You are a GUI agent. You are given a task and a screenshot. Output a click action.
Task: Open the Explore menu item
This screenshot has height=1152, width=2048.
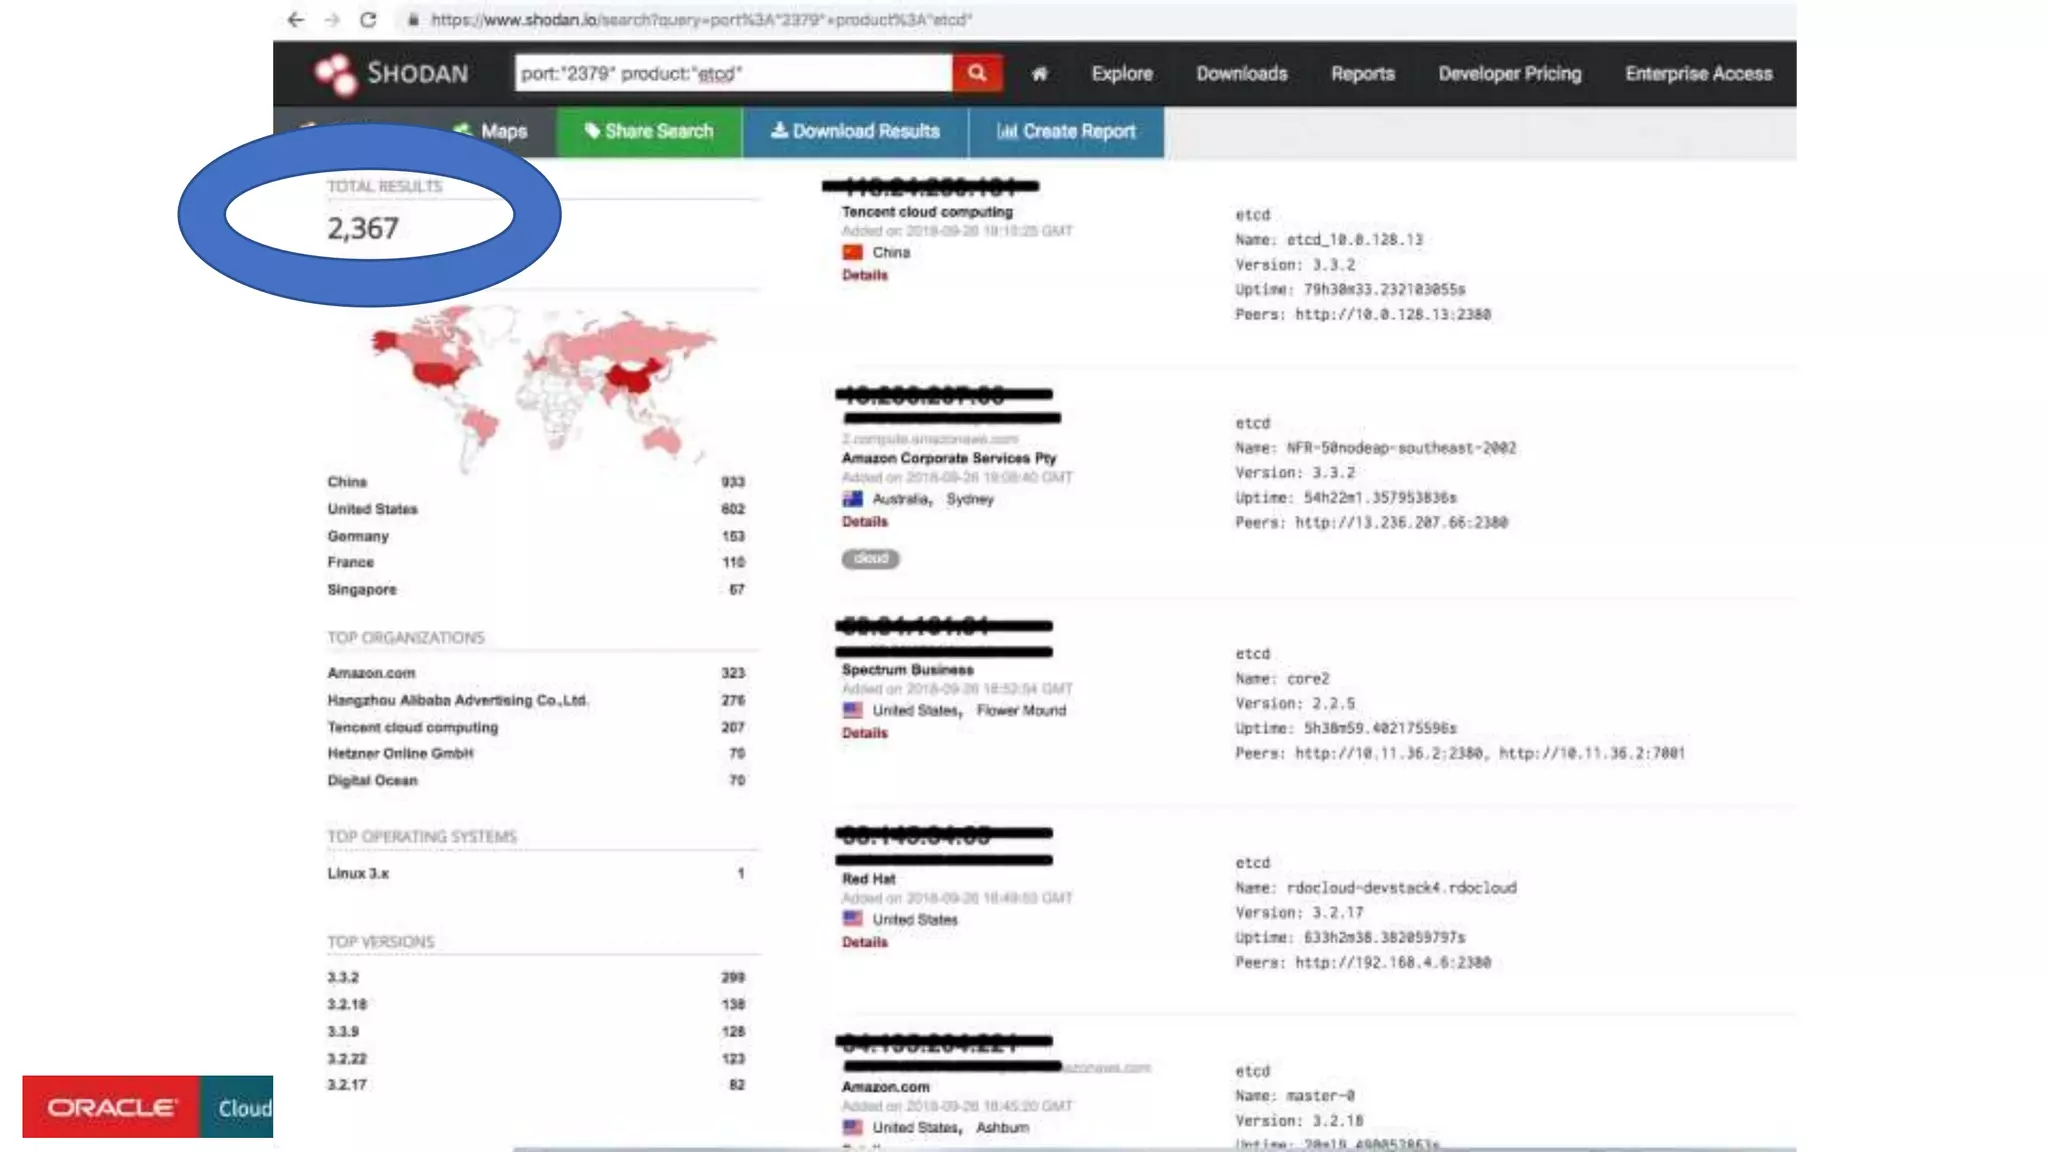tap(1121, 73)
